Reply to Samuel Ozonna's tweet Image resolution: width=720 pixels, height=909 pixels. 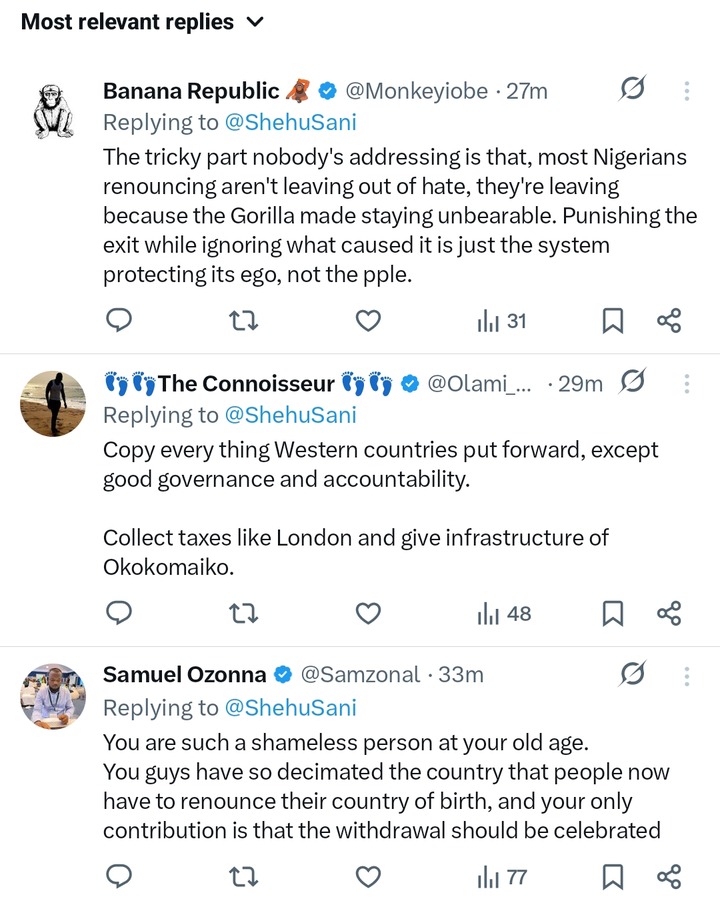(120, 877)
